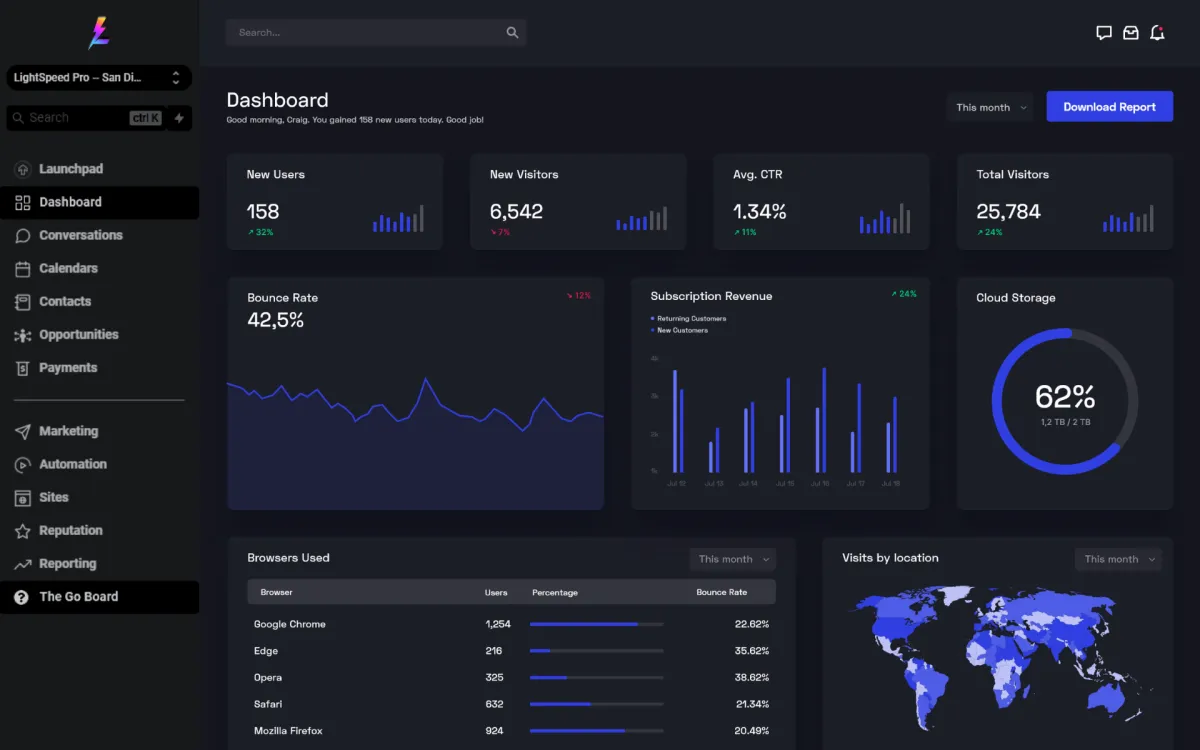
Task: Expand Visits by location This month dropdown
Action: click(x=1118, y=559)
